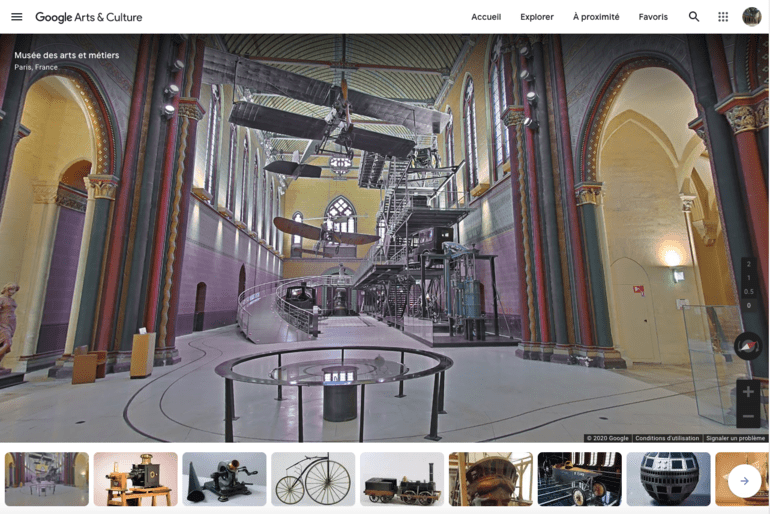
Task: Zoom in with the plus button
Action: coord(748,392)
